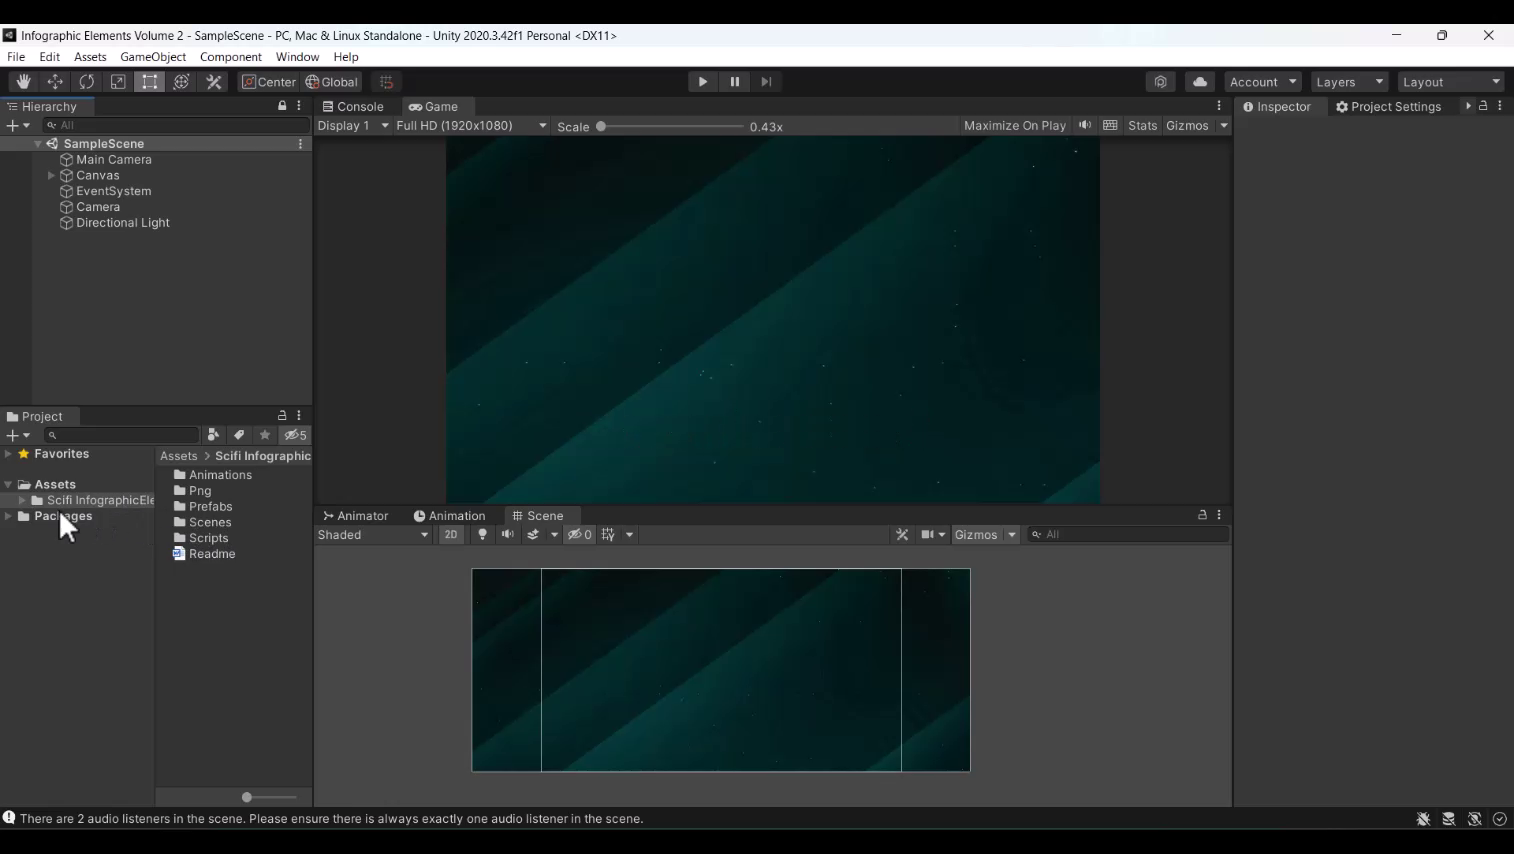Select the Readme asset
Viewport: 1514px width, 854px height.
tap(204, 554)
